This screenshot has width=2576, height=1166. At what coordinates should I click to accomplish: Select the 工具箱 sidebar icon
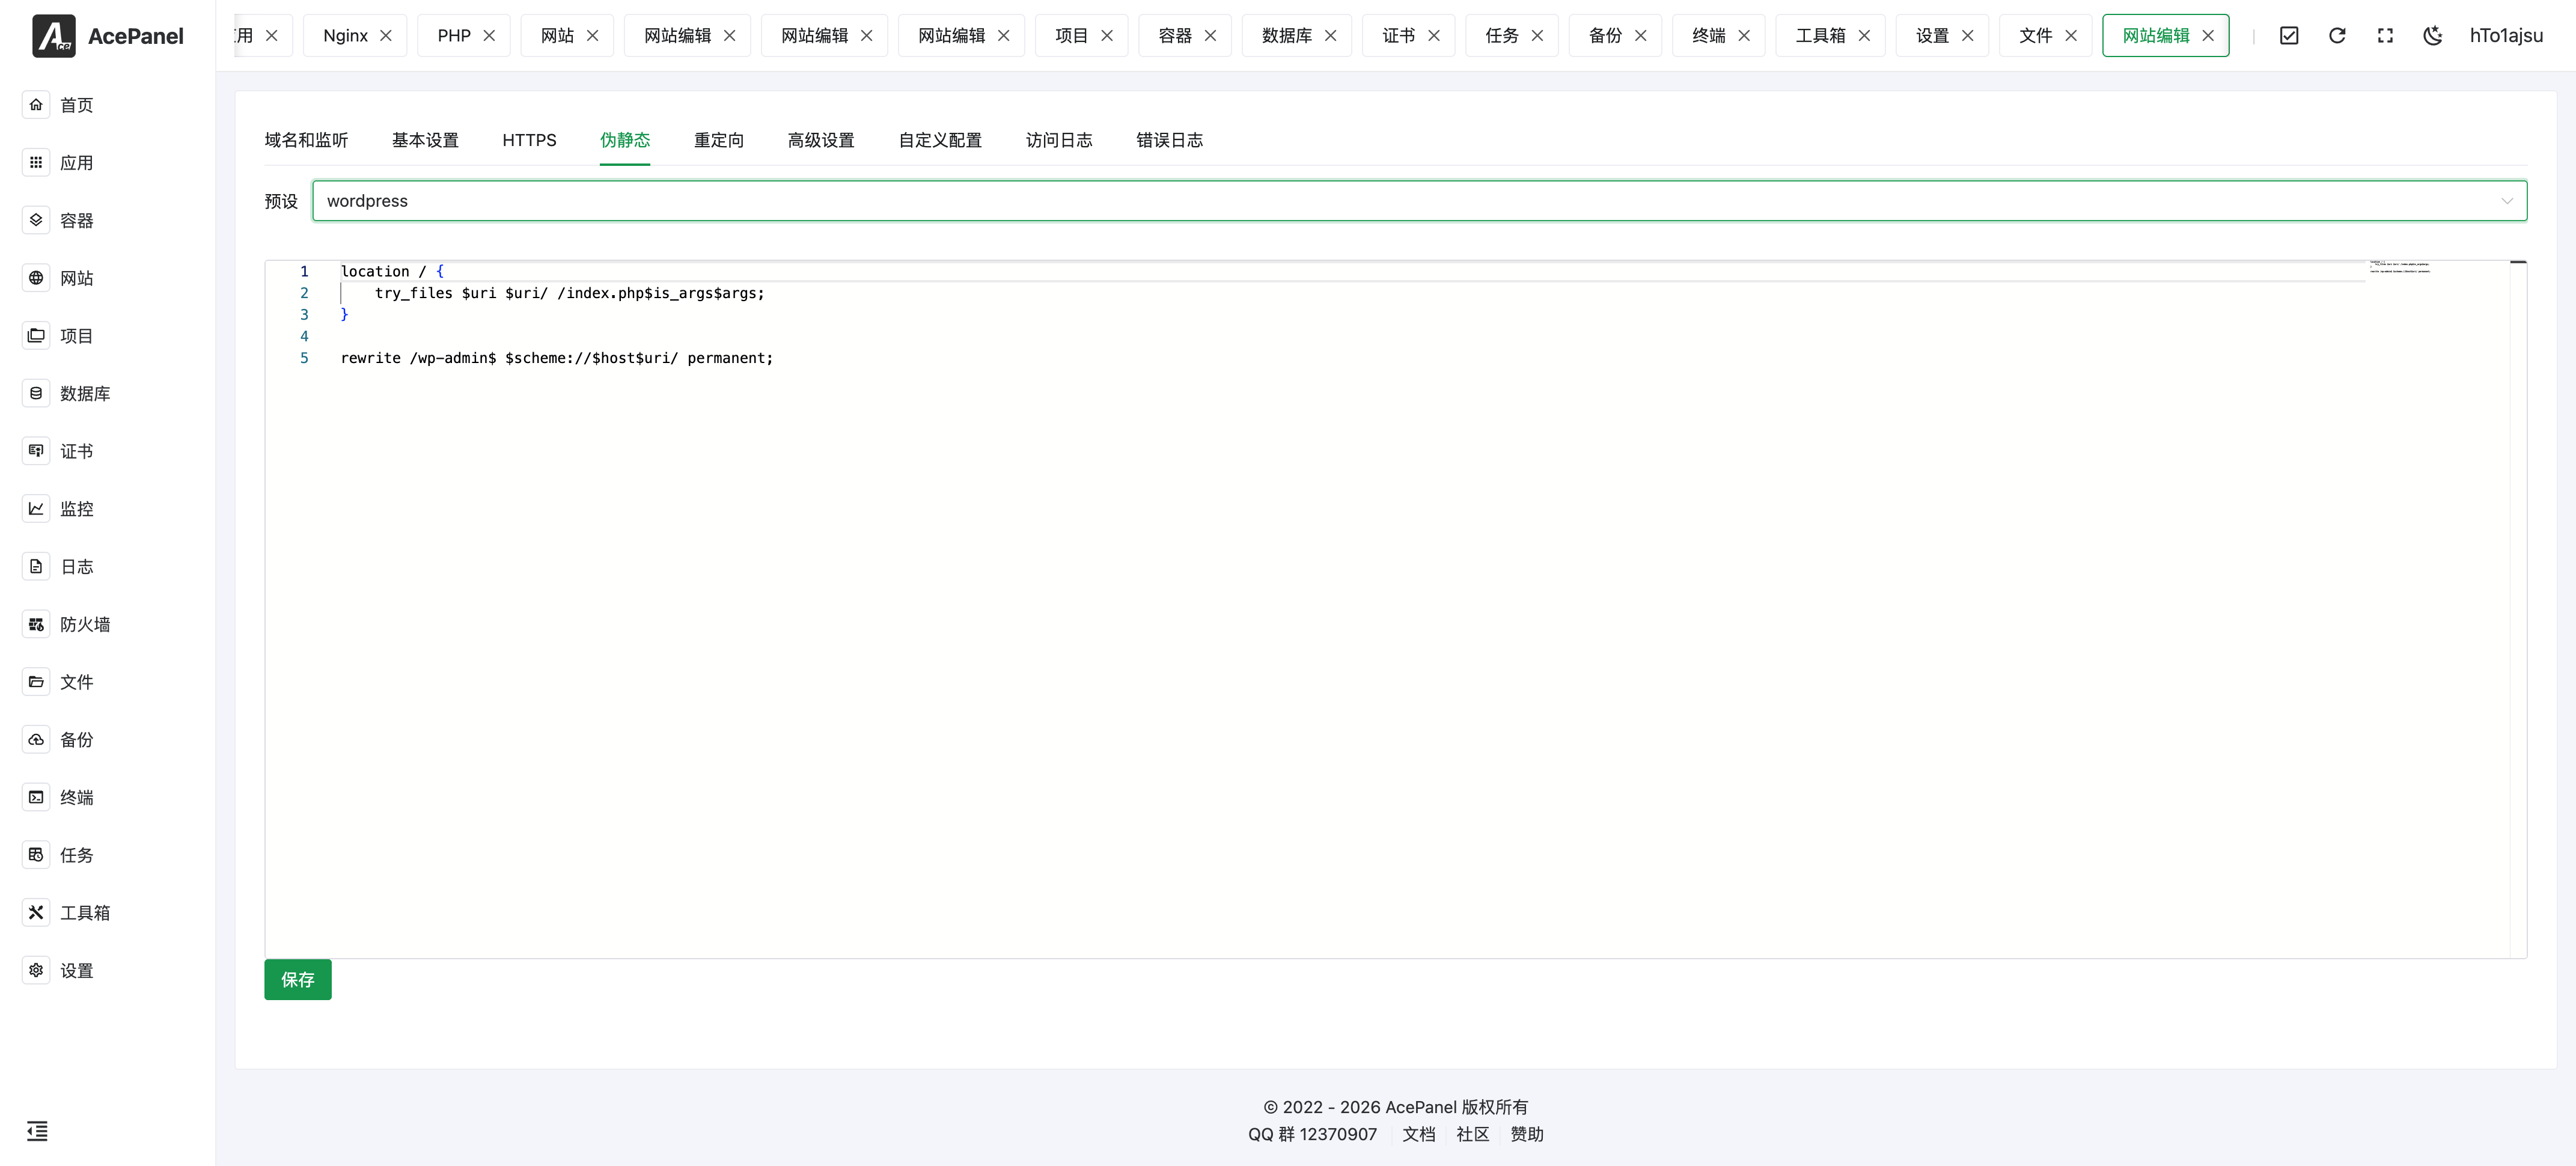(x=36, y=912)
